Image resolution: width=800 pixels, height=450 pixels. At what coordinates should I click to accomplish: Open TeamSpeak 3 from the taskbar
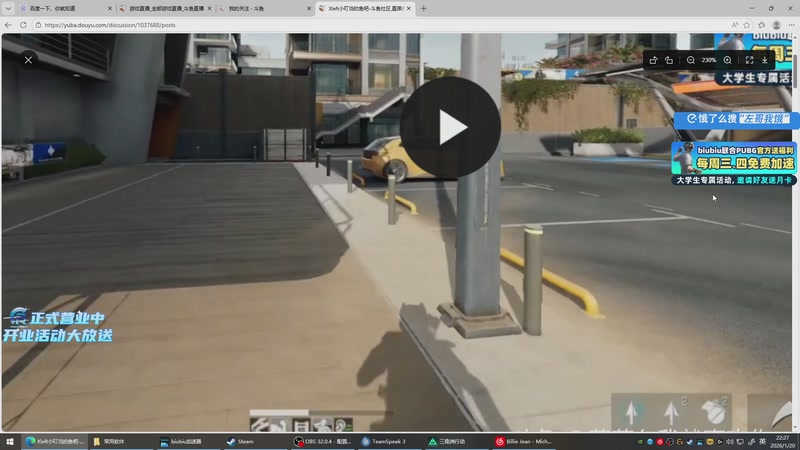coord(388,442)
